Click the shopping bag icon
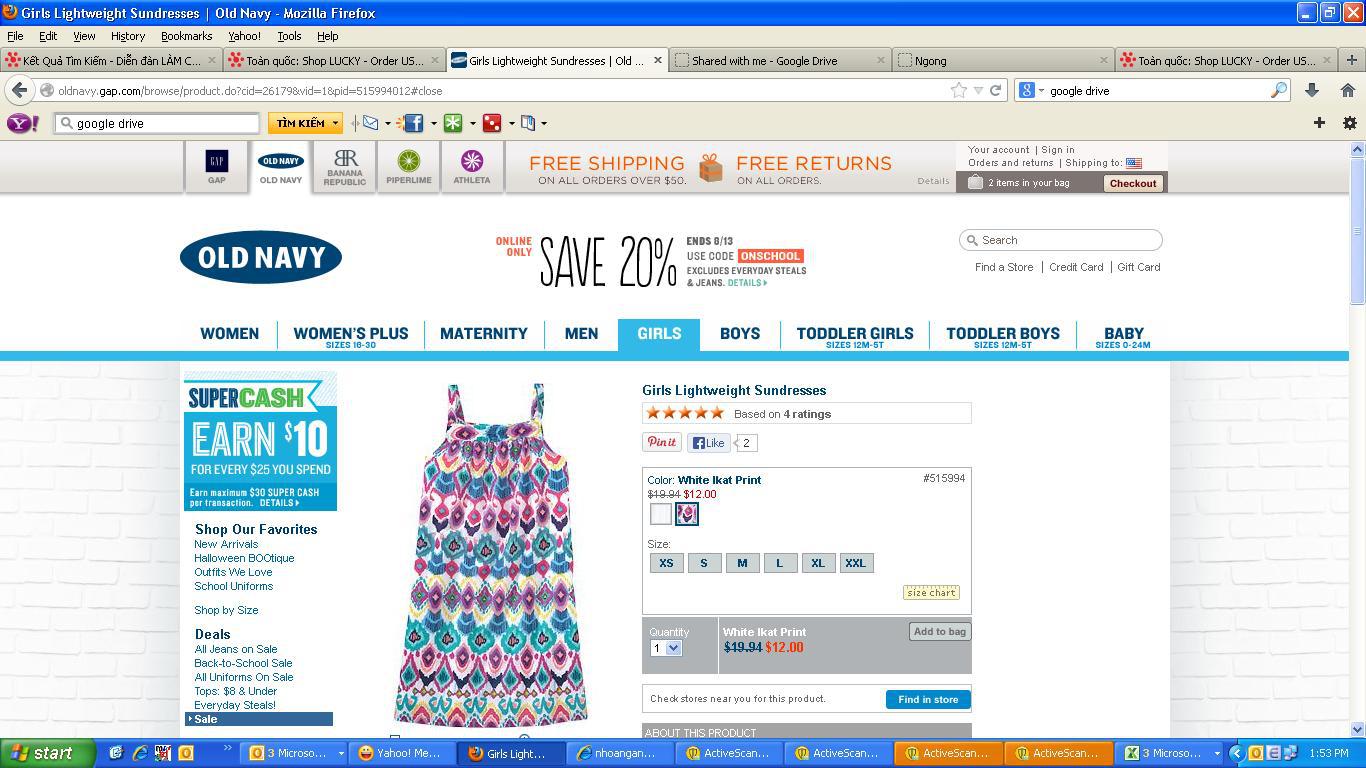The height and width of the screenshot is (768, 1366). point(976,182)
